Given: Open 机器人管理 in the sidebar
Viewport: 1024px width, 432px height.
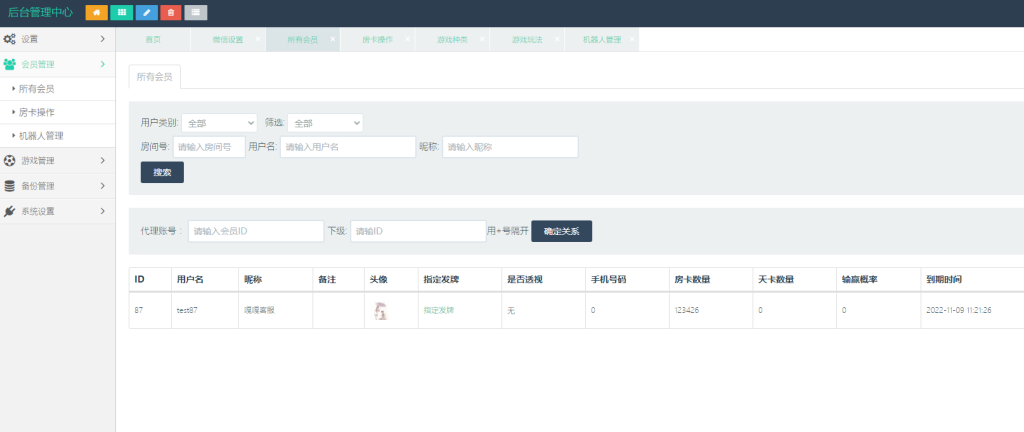Looking at the screenshot, I should pos(57,136).
